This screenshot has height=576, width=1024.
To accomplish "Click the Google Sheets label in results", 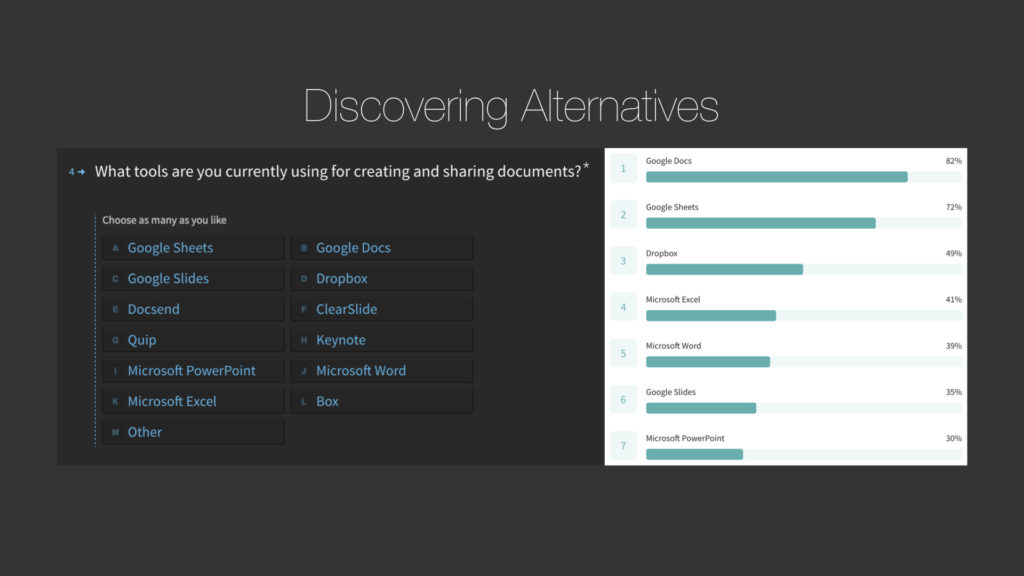I will tap(672, 208).
